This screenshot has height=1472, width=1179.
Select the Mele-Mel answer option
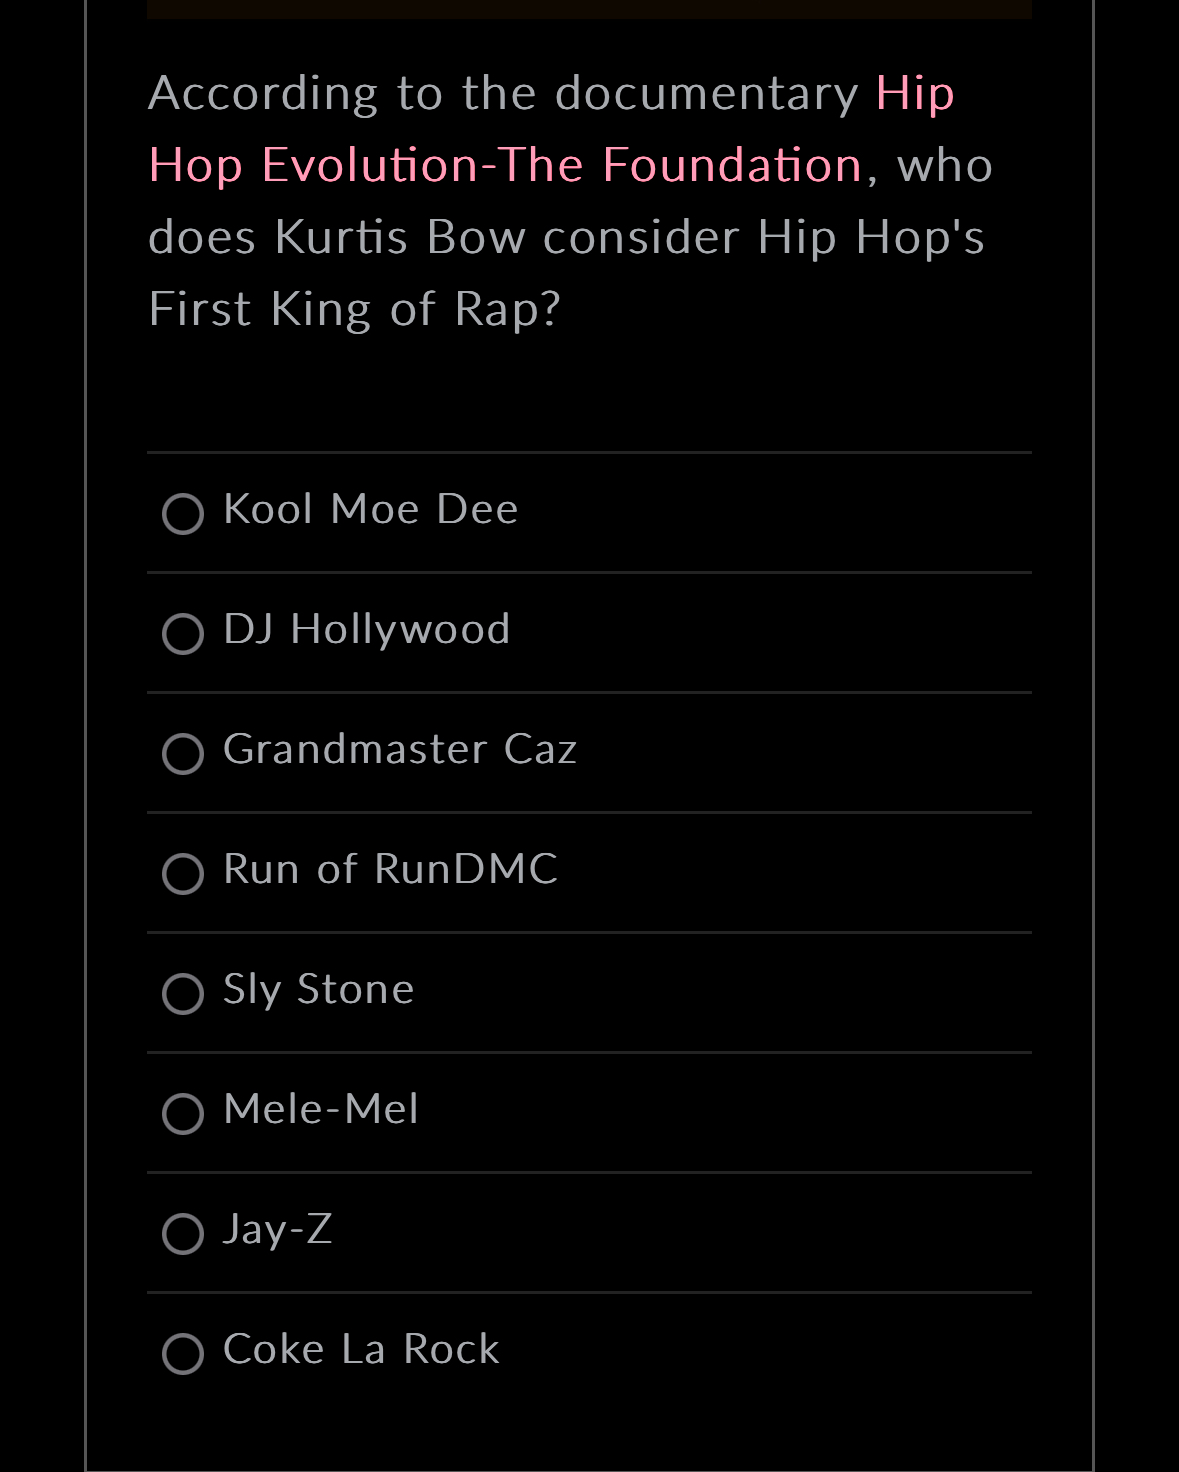(184, 1113)
